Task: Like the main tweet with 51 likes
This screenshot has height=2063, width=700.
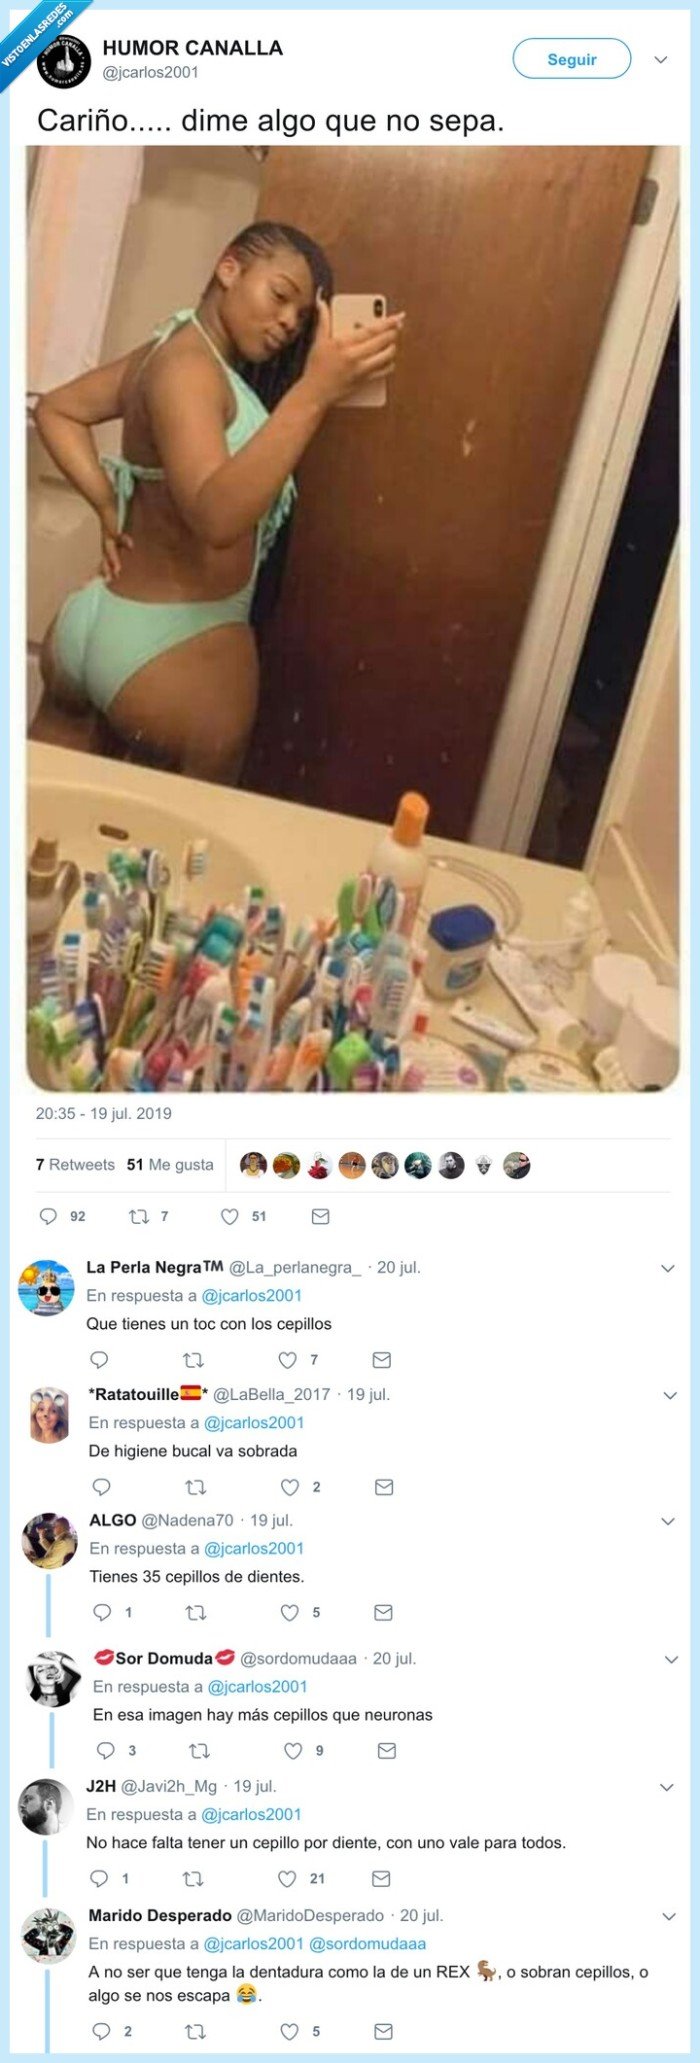Action: click(230, 1216)
